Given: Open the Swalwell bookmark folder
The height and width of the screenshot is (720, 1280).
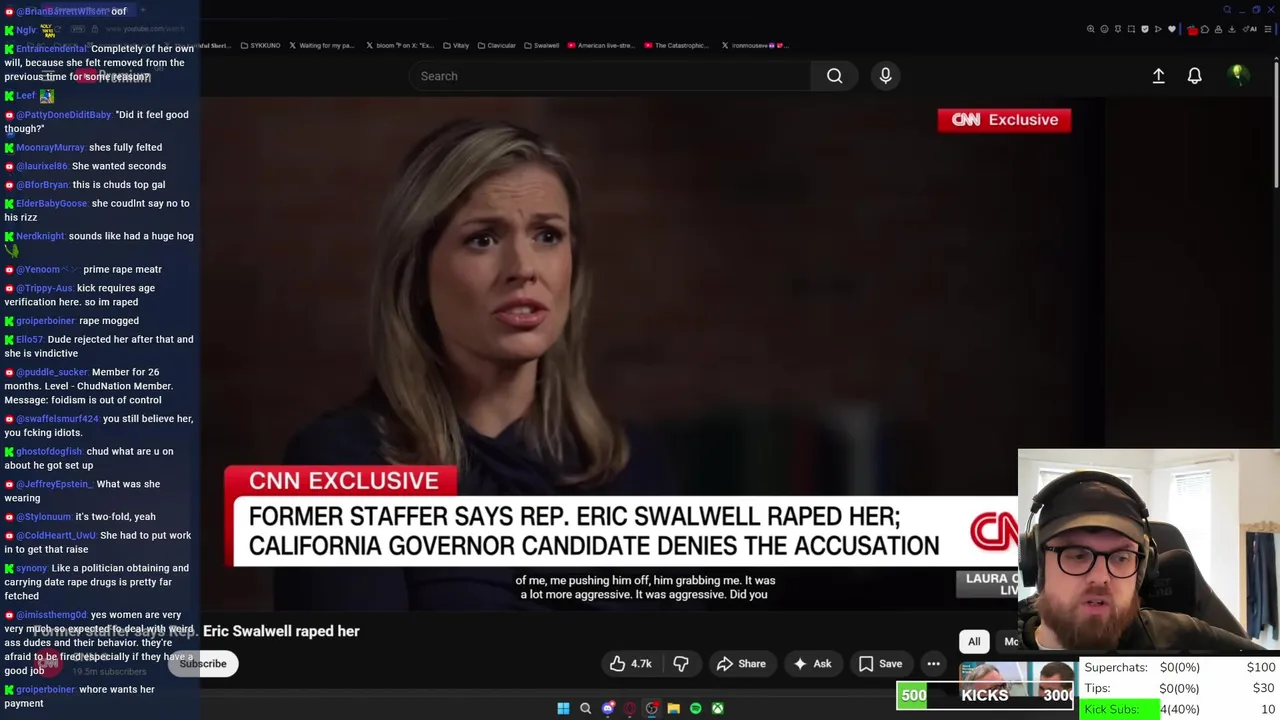Looking at the screenshot, I should pos(541,45).
